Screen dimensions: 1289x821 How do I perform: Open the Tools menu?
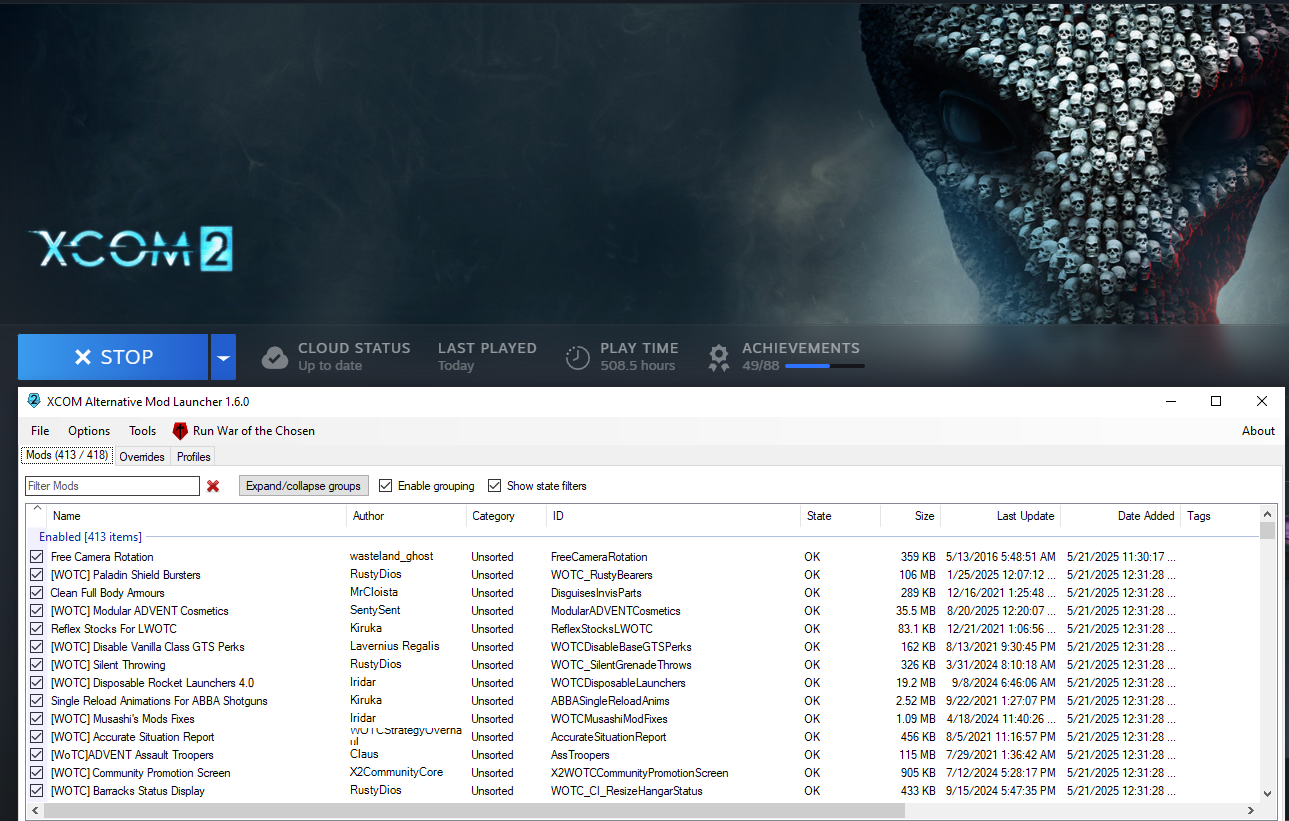pyautogui.click(x=143, y=431)
